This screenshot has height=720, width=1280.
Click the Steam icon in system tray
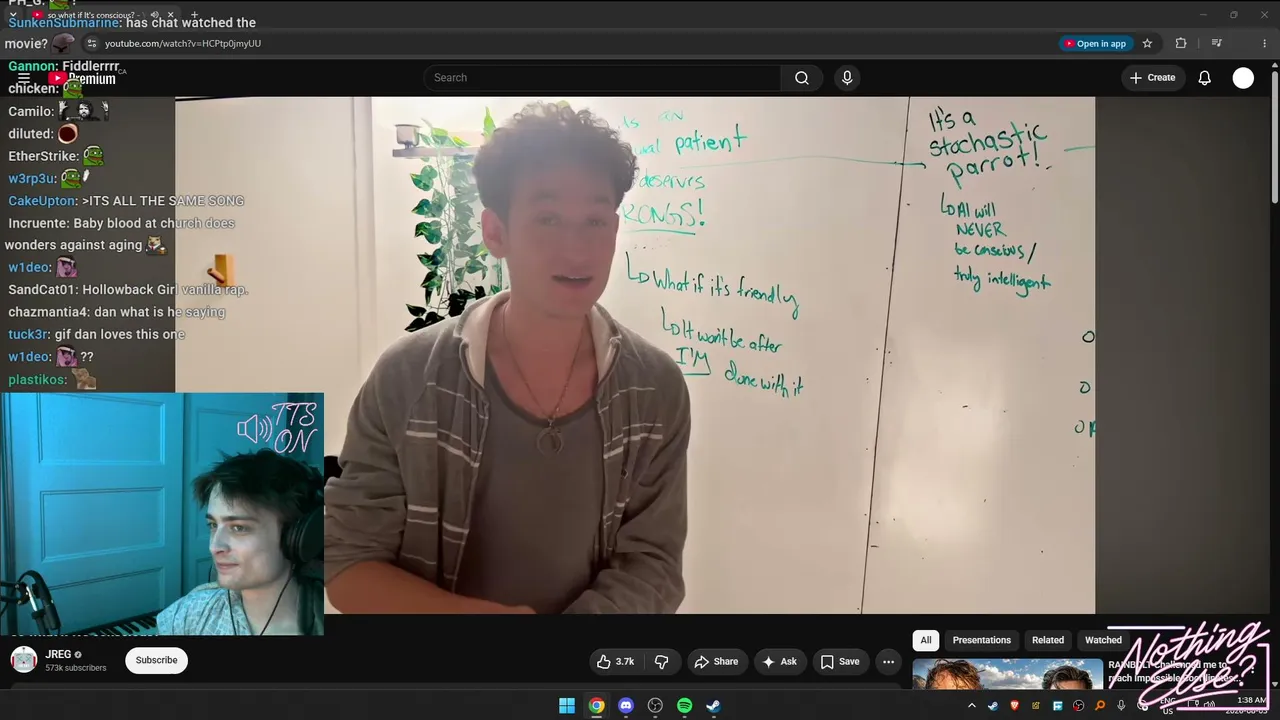993,706
